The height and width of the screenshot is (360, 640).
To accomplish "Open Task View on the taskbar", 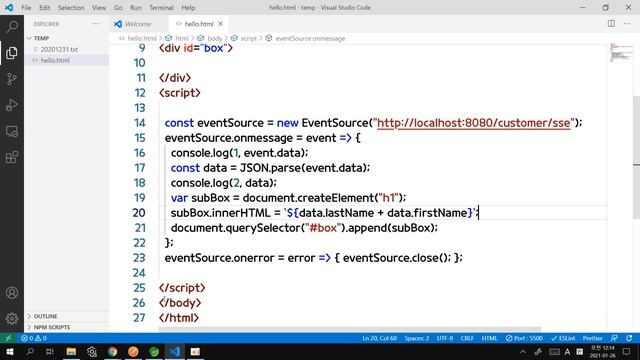I will pyautogui.click(x=50, y=351).
